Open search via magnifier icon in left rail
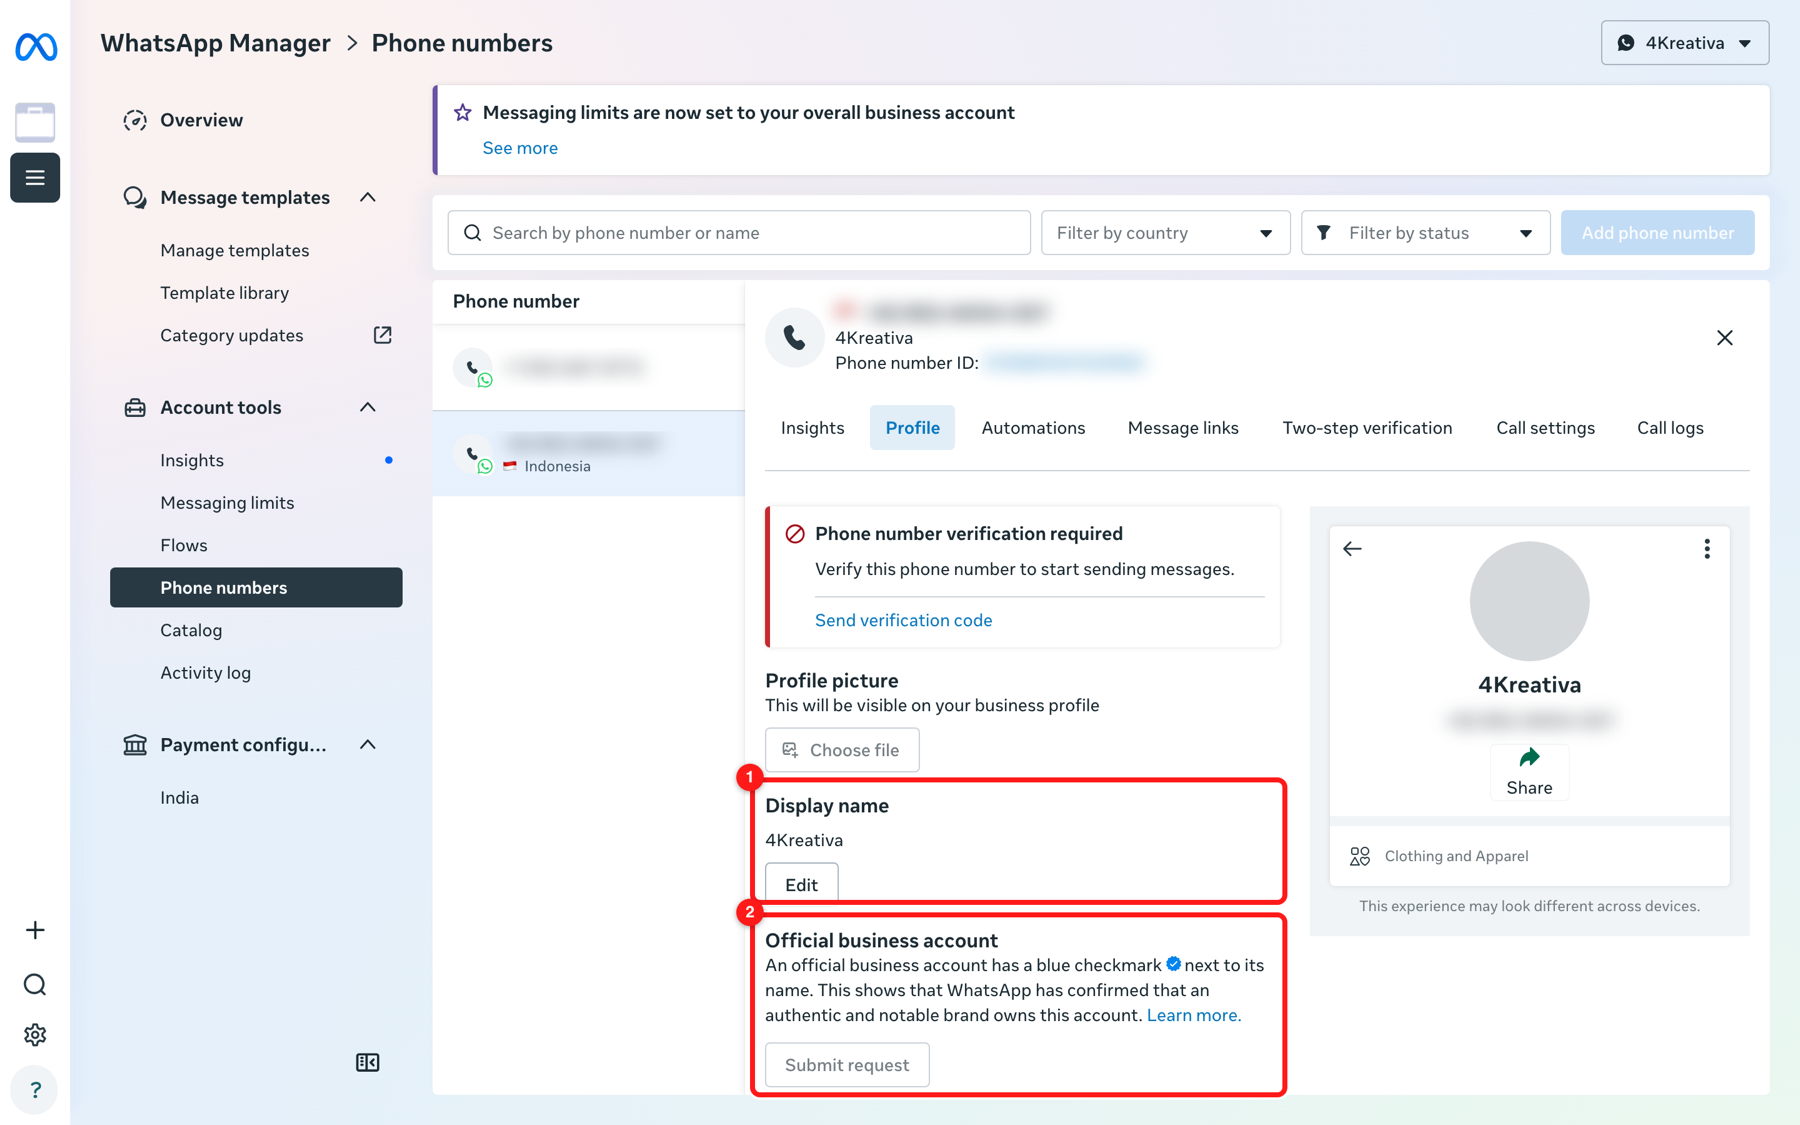This screenshot has width=1800, height=1125. click(35, 985)
